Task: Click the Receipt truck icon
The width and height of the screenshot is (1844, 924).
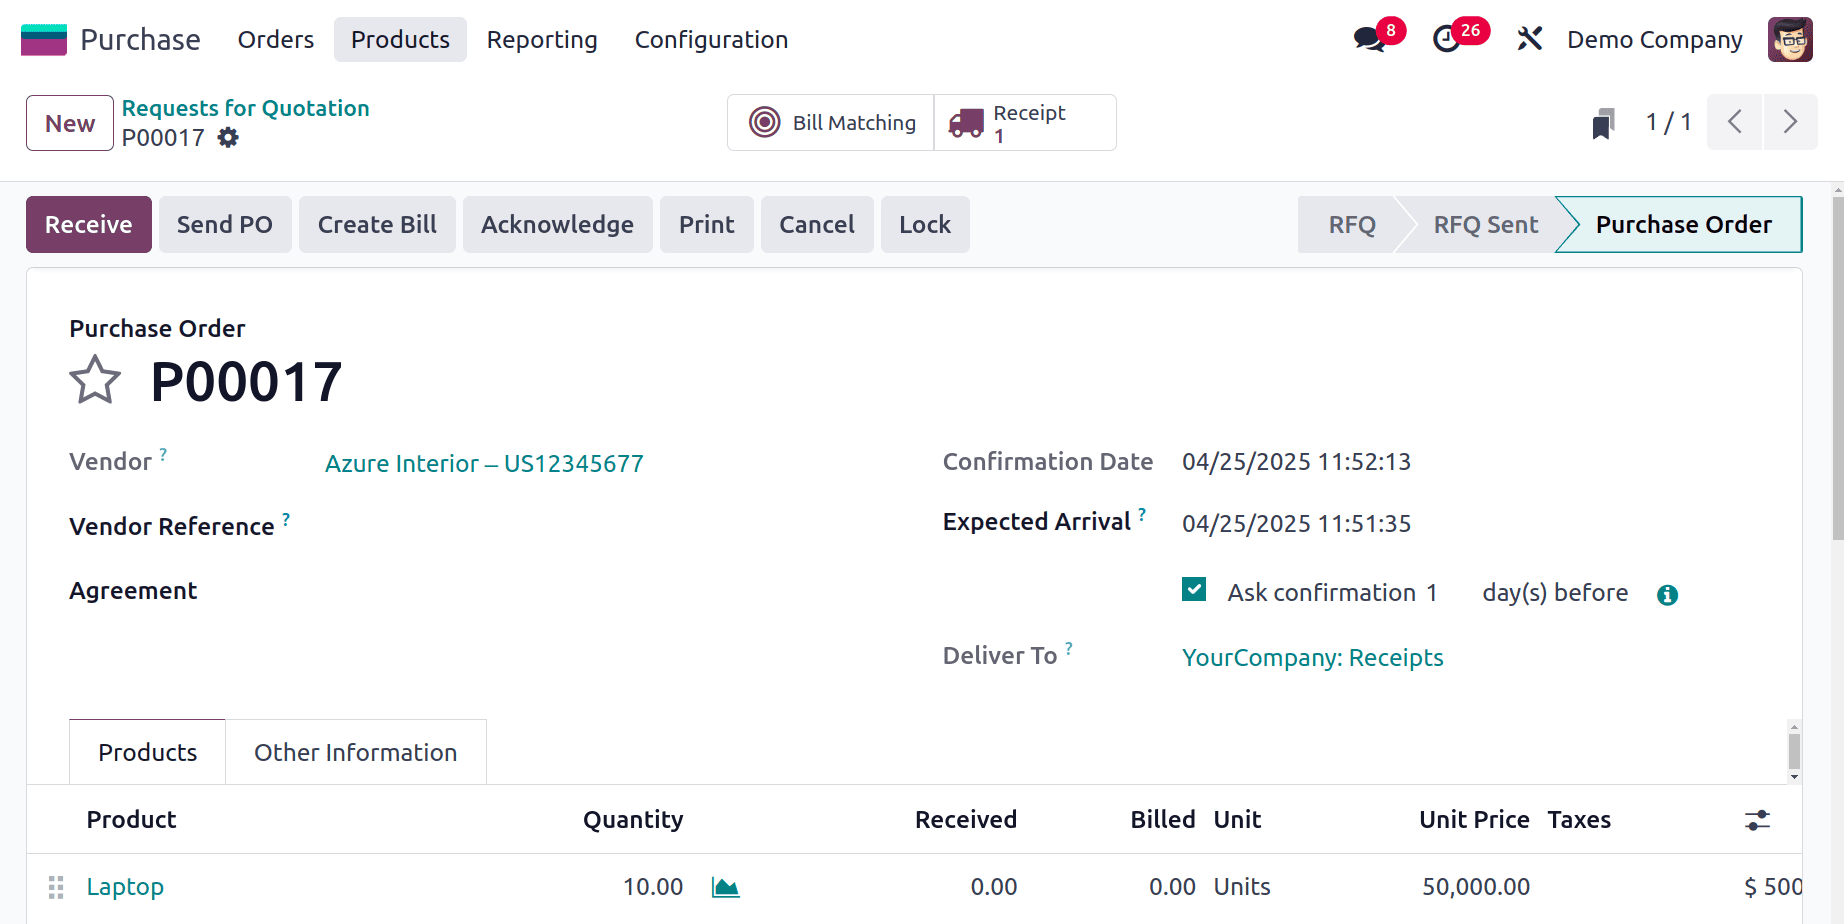Action: (x=966, y=123)
